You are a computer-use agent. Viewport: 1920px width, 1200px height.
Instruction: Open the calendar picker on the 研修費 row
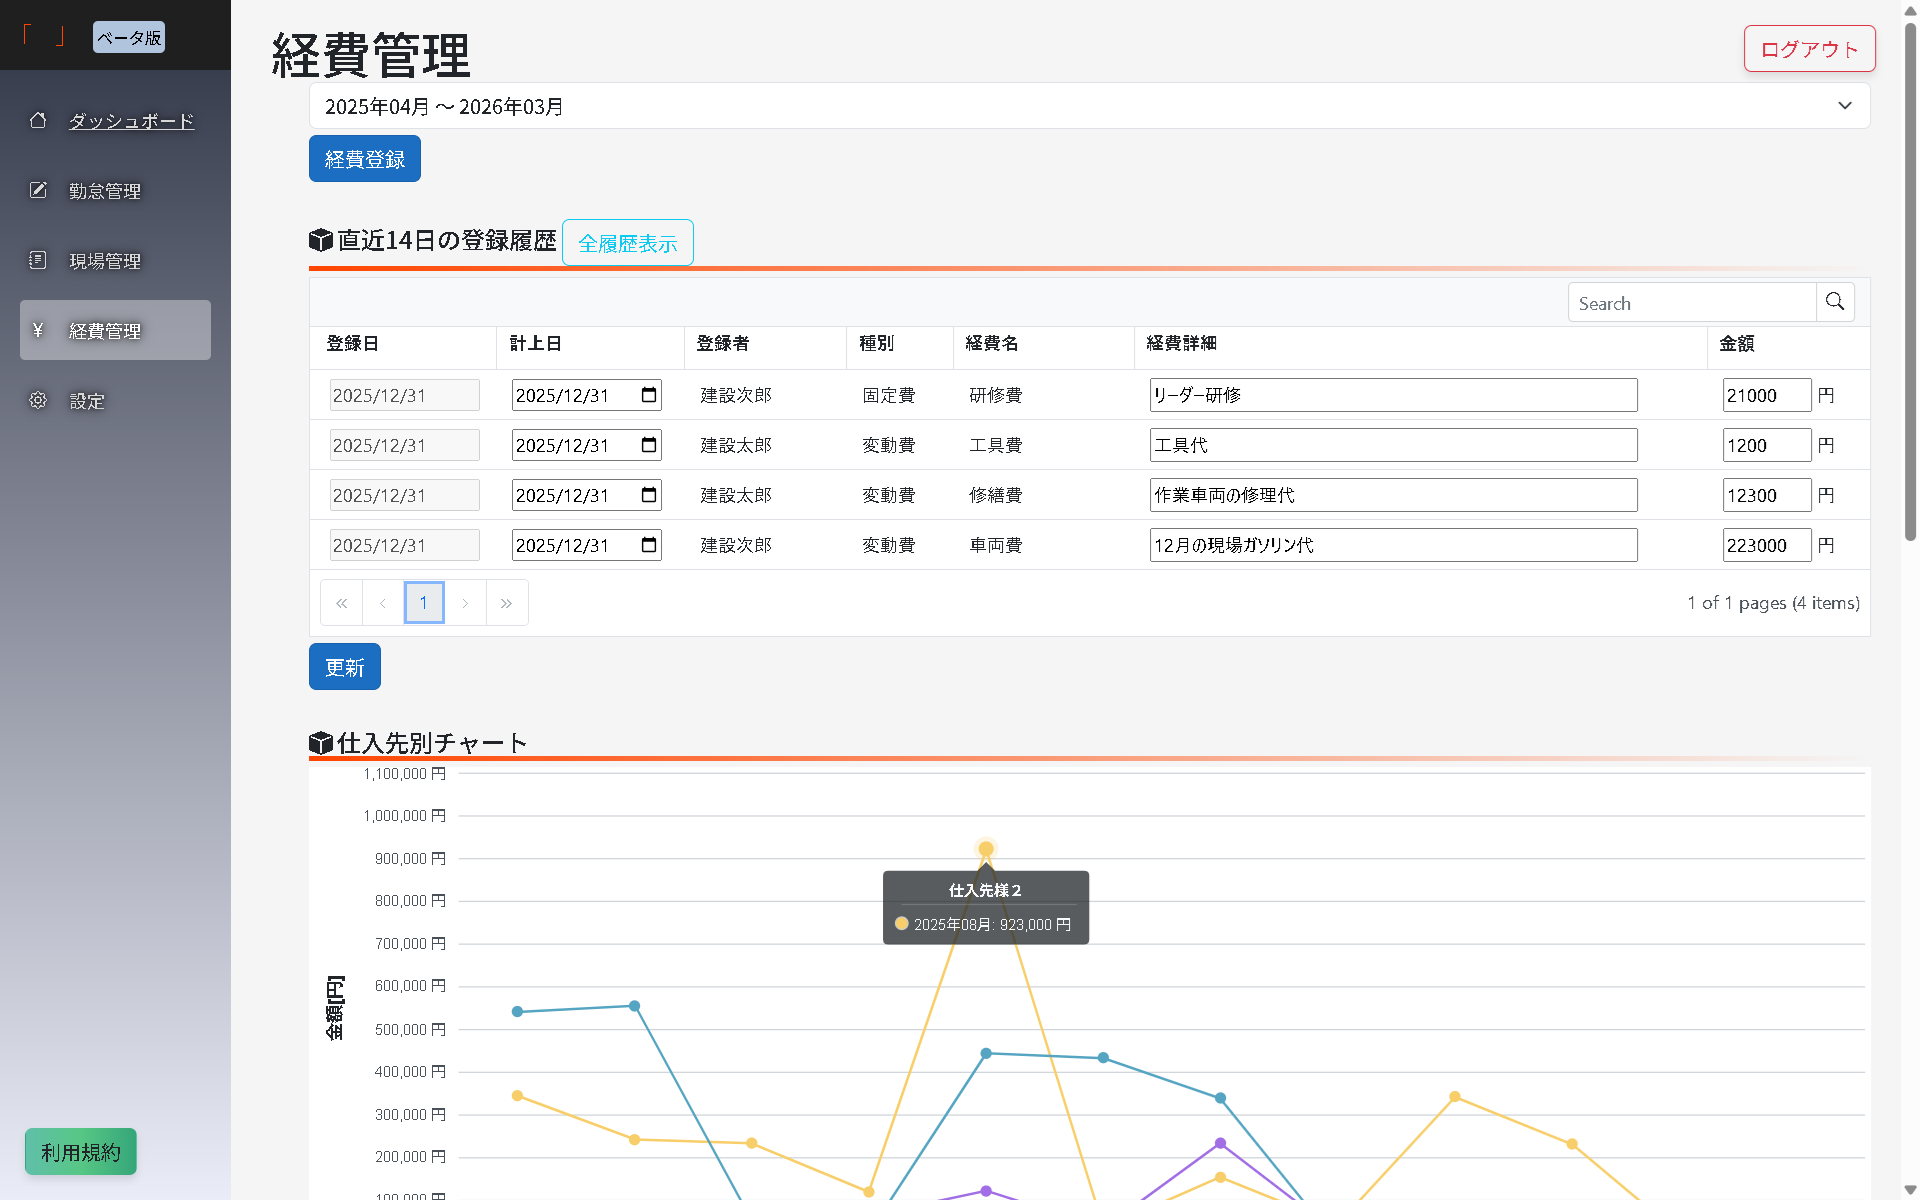[647, 394]
